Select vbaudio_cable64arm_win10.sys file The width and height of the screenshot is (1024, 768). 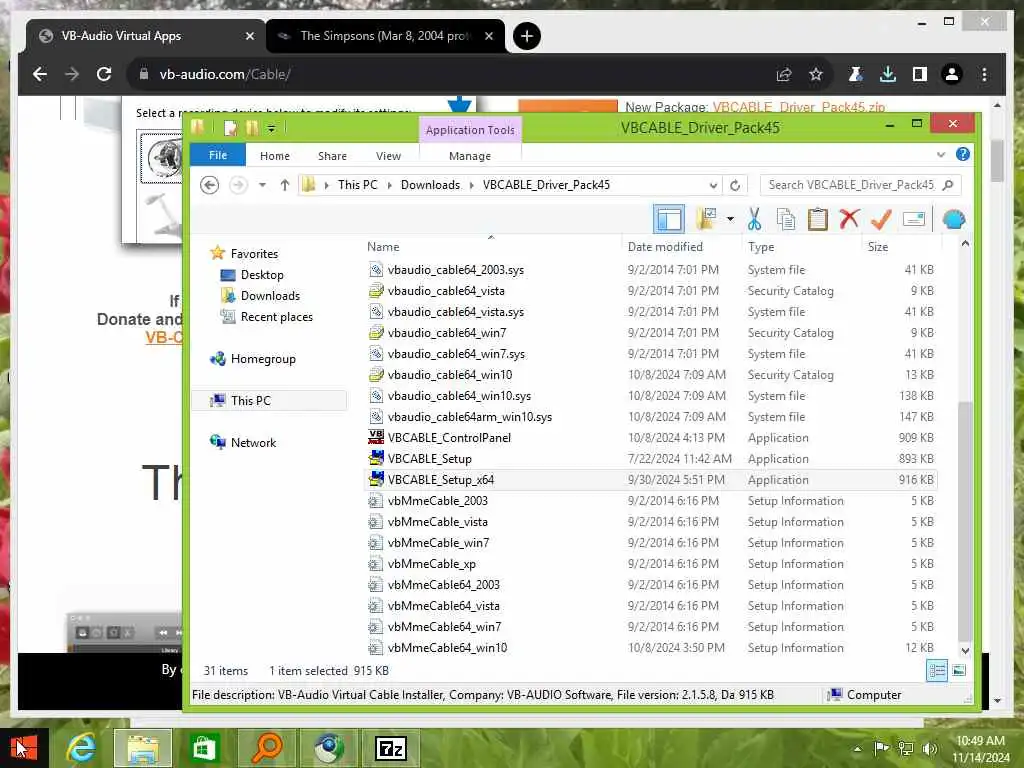(x=470, y=417)
